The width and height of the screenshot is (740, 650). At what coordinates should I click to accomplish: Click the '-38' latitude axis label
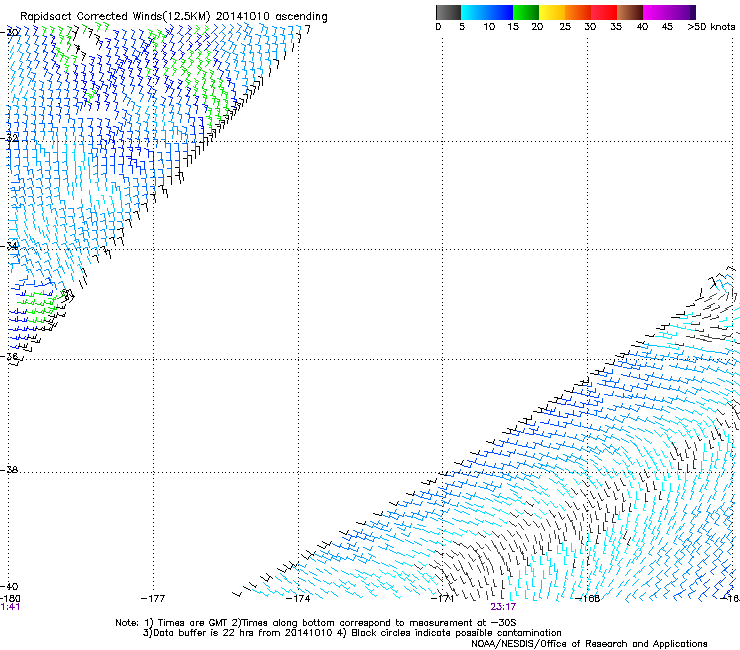coord(10,470)
